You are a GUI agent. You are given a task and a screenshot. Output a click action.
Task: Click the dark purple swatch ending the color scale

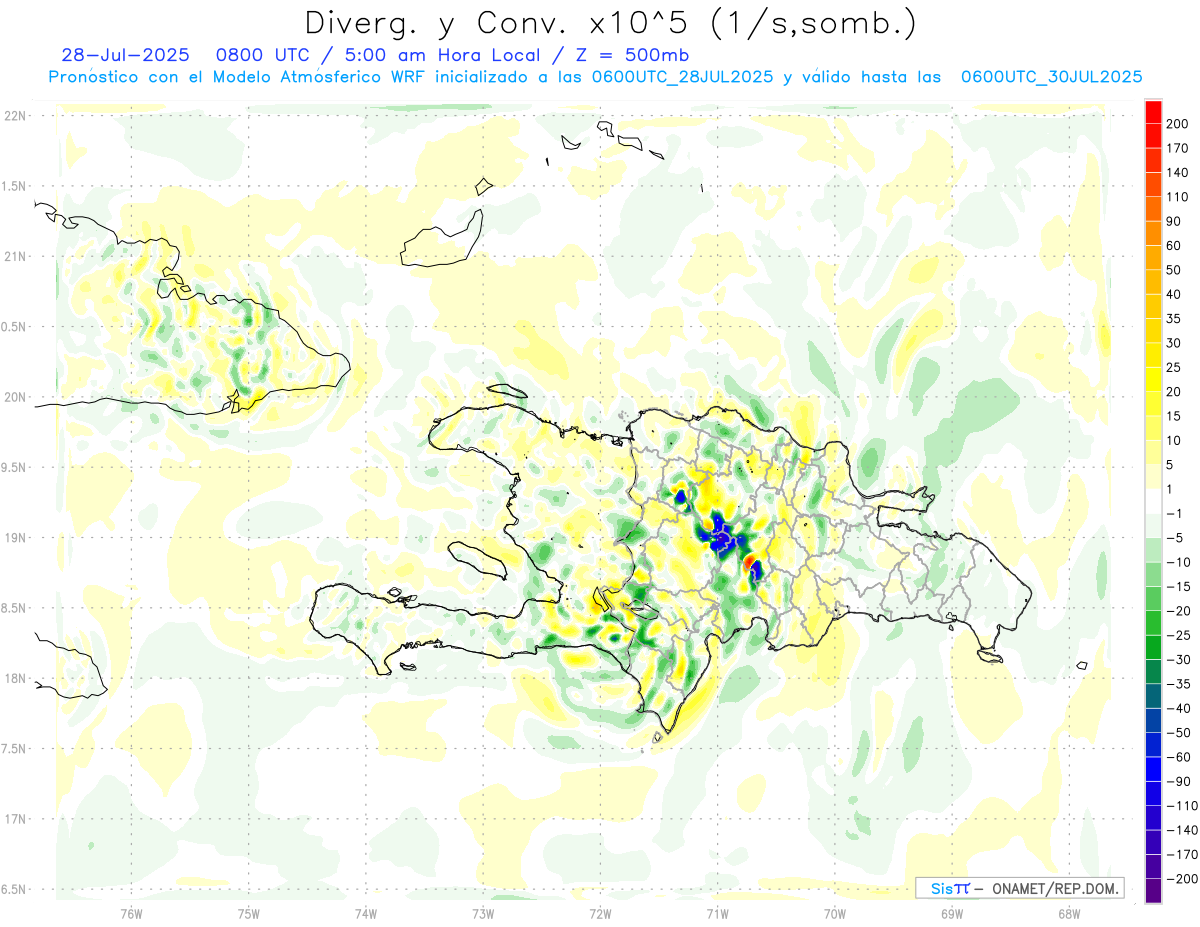click(x=1154, y=890)
